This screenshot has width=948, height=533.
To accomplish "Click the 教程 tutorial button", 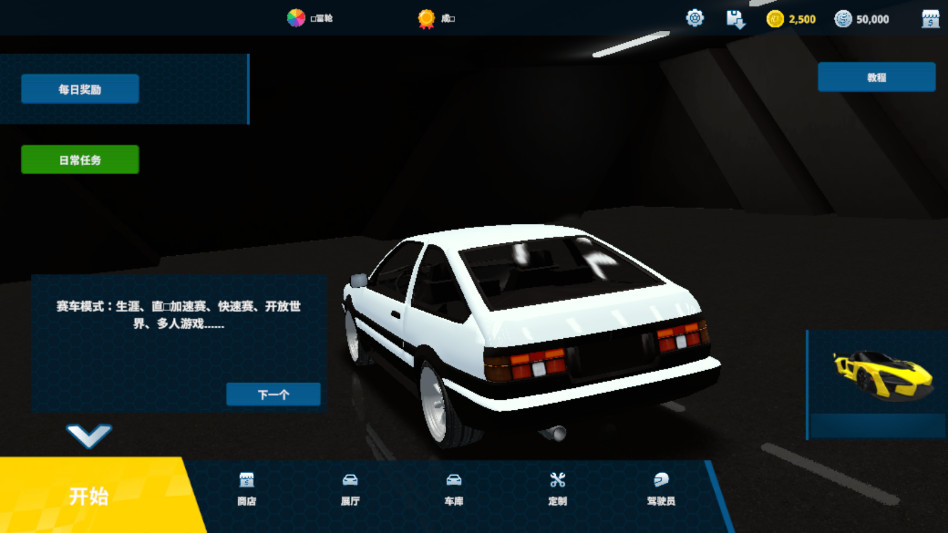I will pyautogui.click(x=877, y=77).
